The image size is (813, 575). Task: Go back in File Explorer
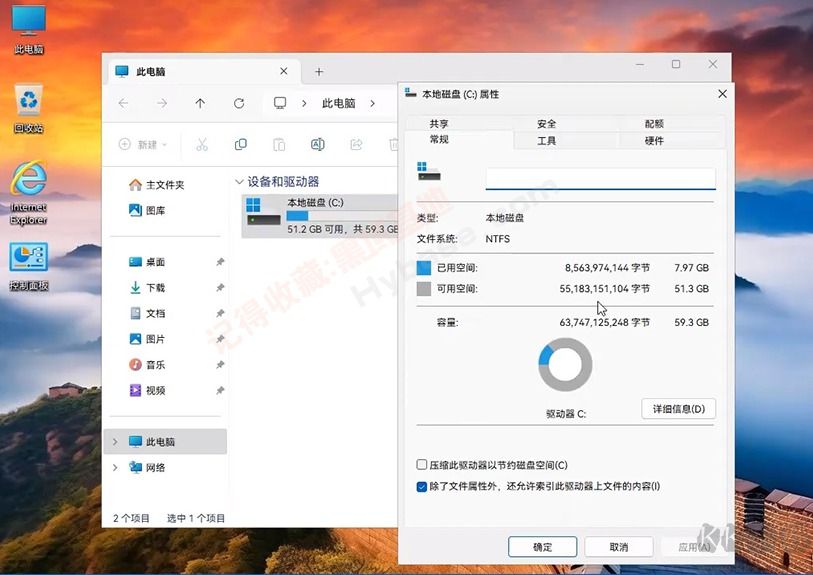pos(123,103)
